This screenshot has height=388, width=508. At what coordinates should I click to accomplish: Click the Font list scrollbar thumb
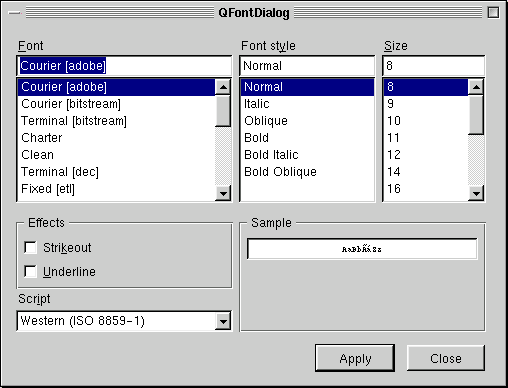(223, 111)
